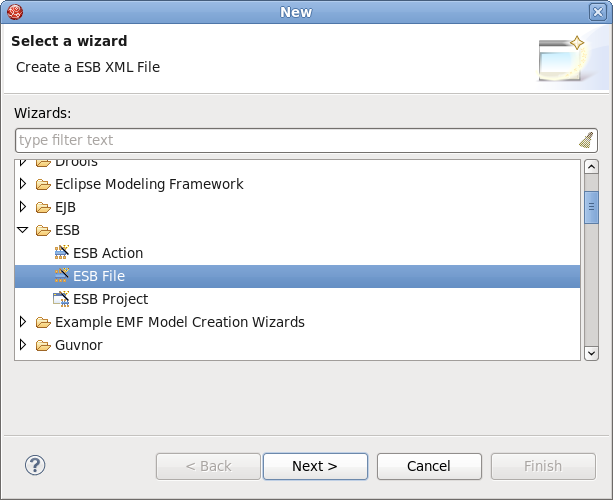The width and height of the screenshot is (613, 500).
Task: Click the scroll down arrow of the wizards list
Action: [591, 352]
